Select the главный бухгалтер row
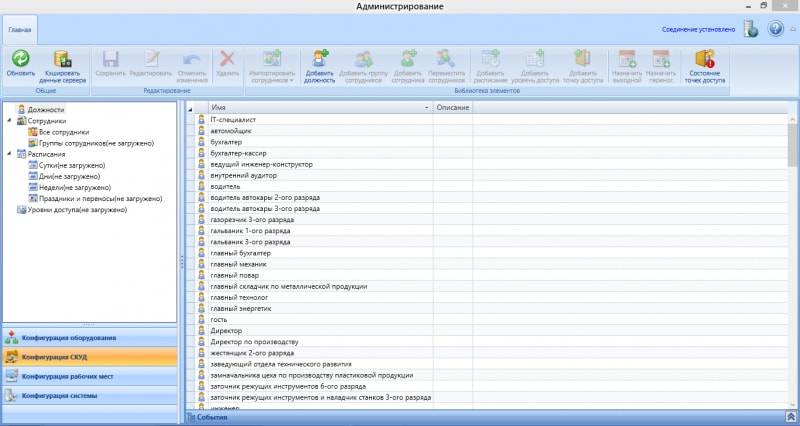The height and width of the screenshot is (426, 800). [x=240, y=253]
